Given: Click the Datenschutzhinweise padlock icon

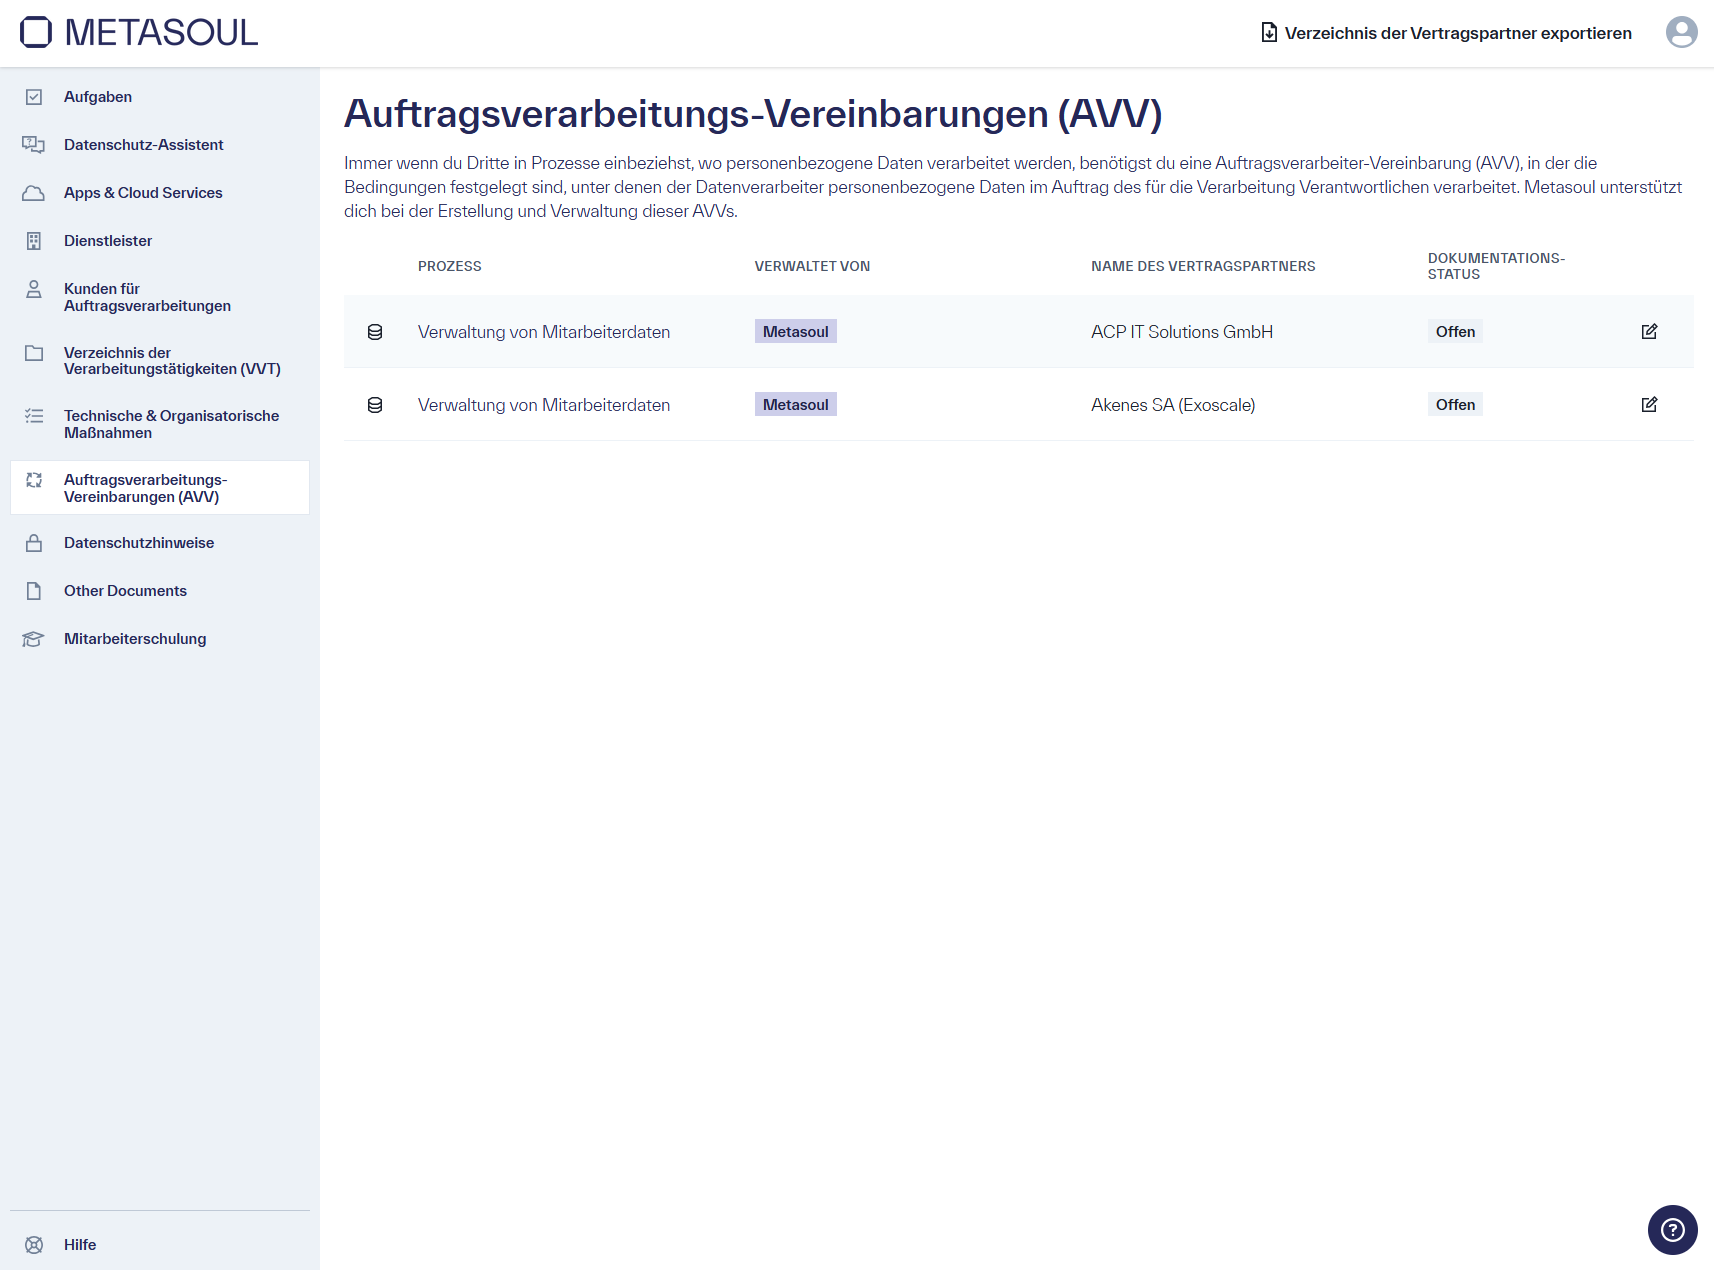Looking at the screenshot, I should point(34,543).
